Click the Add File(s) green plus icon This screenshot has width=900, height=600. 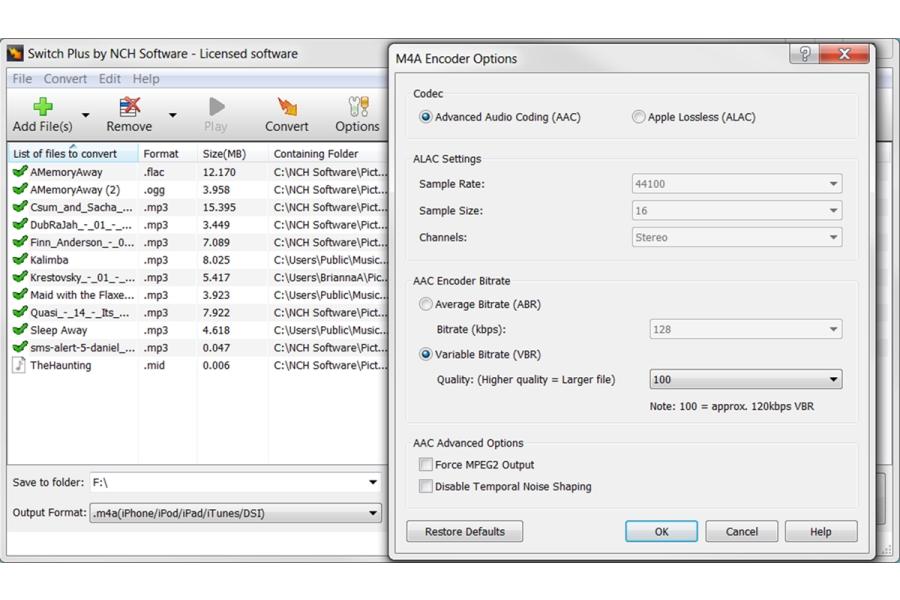[43, 106]
